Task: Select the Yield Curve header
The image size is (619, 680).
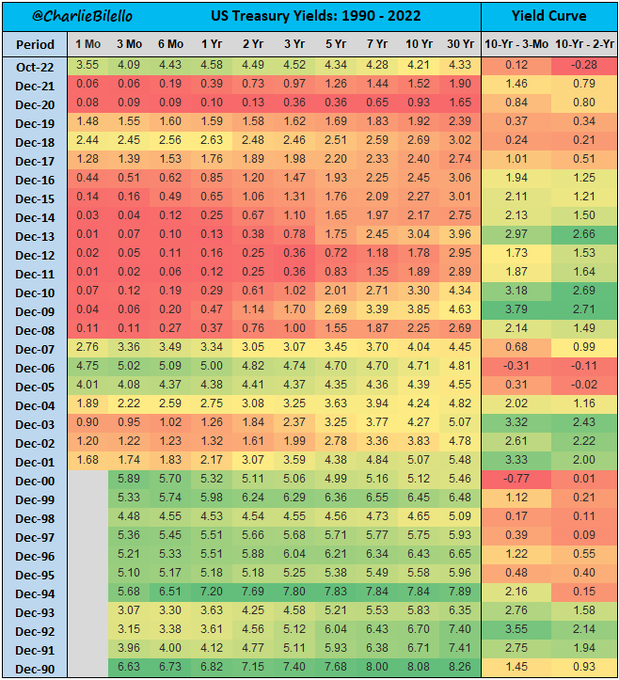Action: (x=548, y=17)
